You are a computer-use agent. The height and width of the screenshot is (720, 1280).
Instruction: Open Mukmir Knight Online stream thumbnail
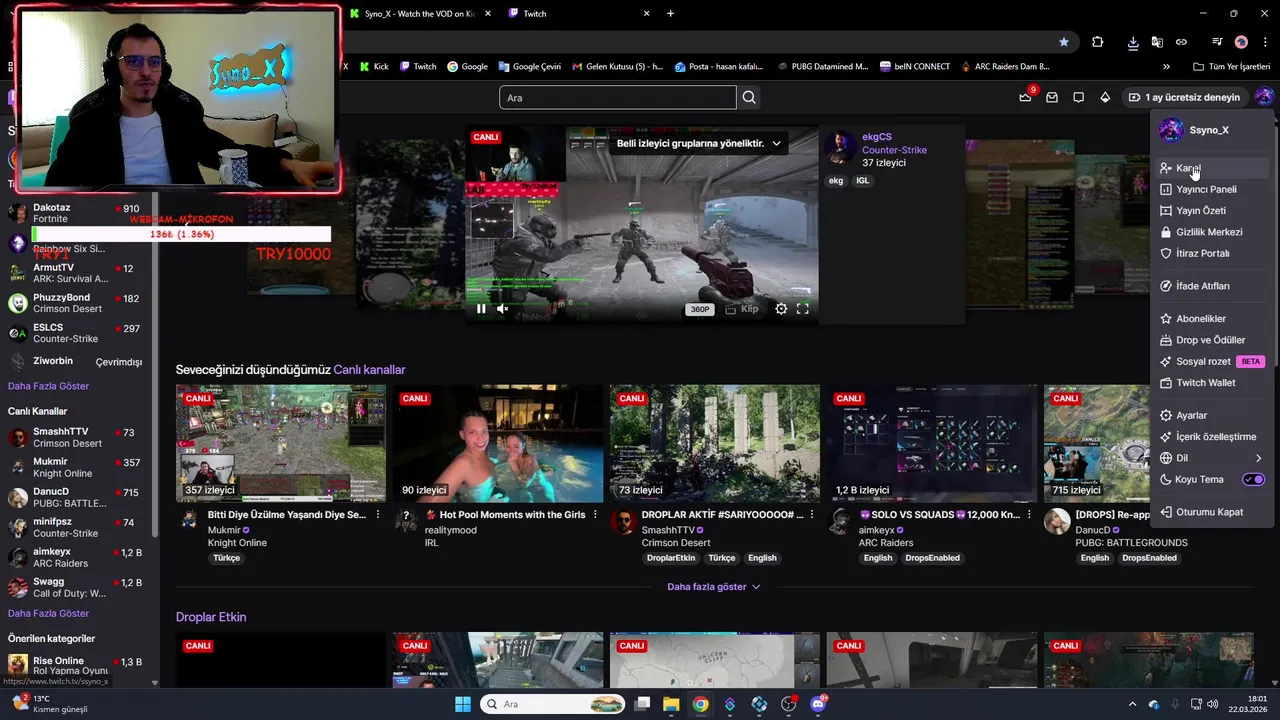tap(281, 443)
